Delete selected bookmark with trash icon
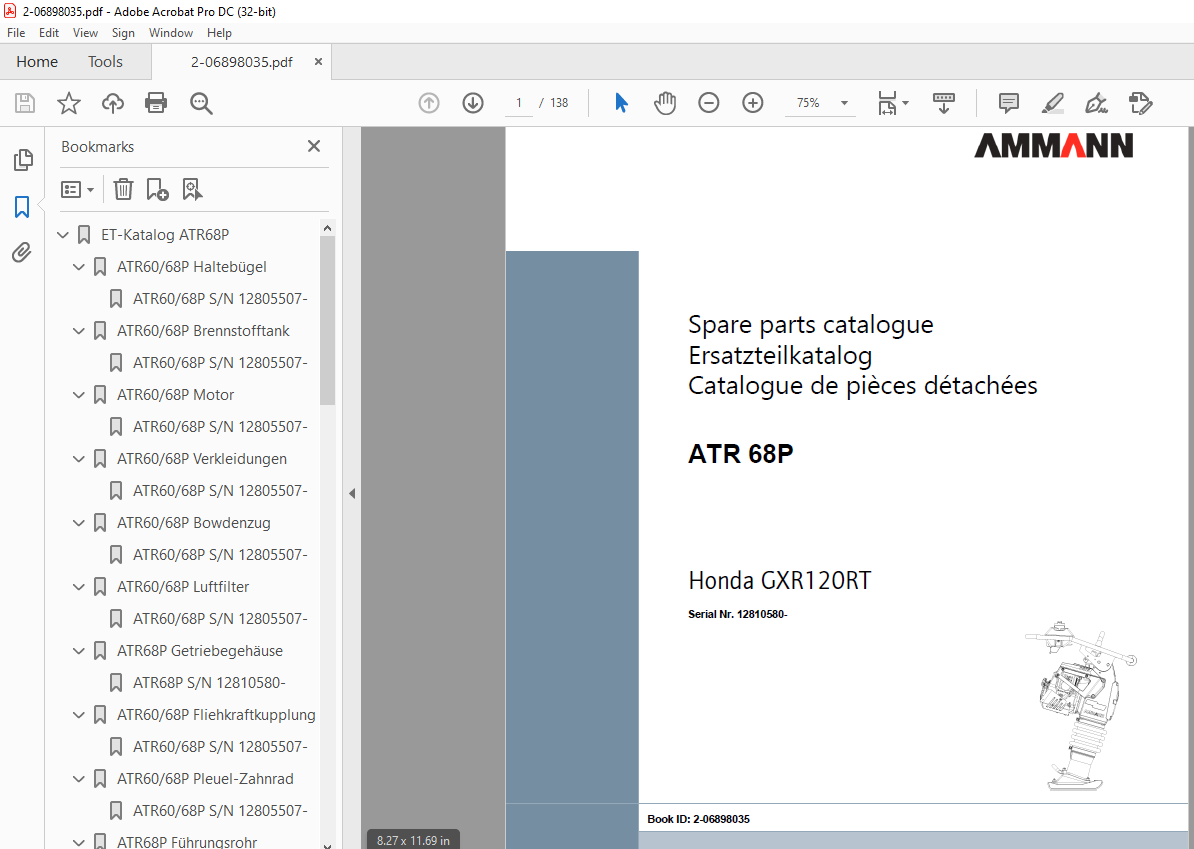This screenshot has width=1194, height=849. click(123, 189)
